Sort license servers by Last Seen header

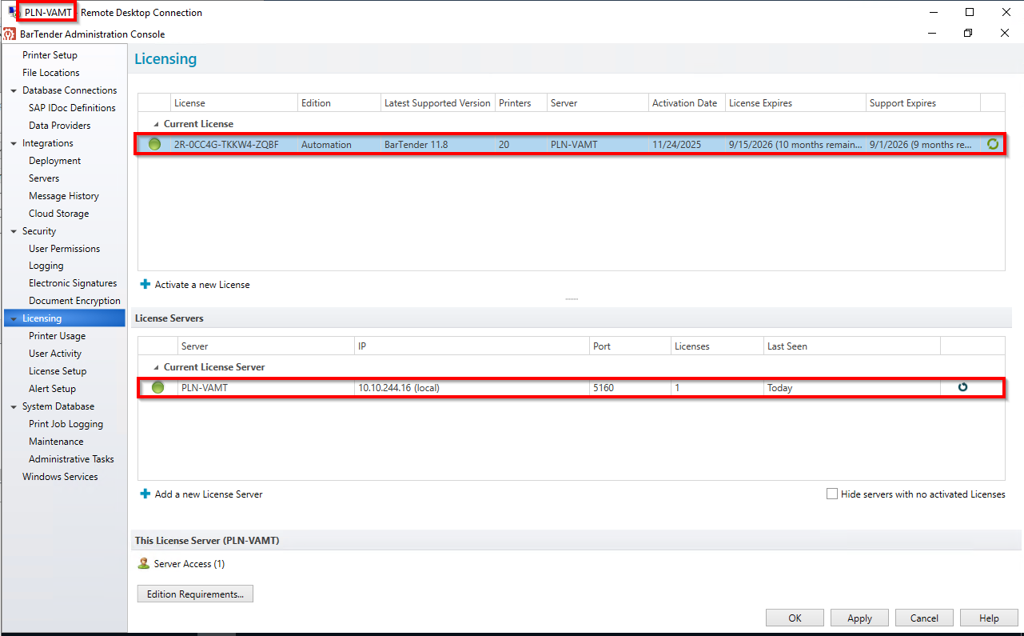point(852,346)
